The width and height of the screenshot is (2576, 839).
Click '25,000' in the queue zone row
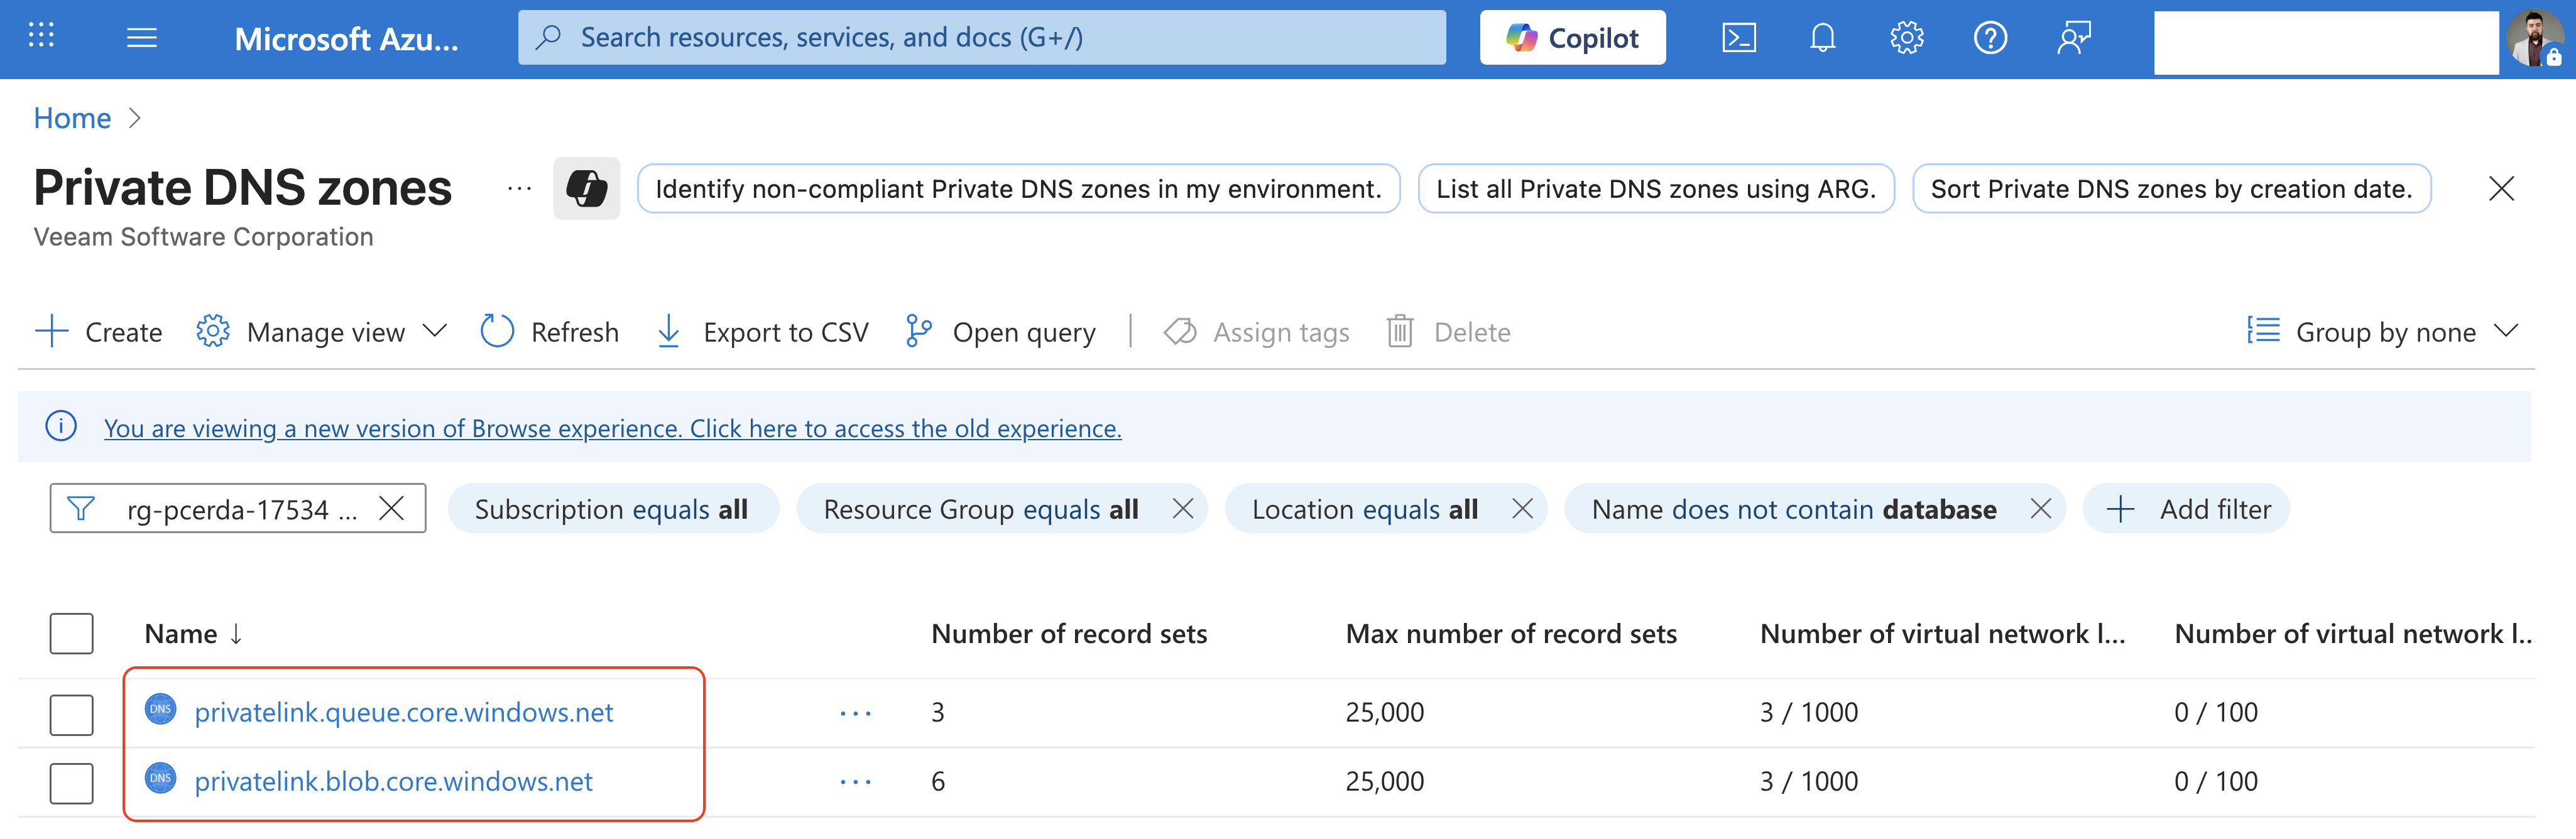1384,713
